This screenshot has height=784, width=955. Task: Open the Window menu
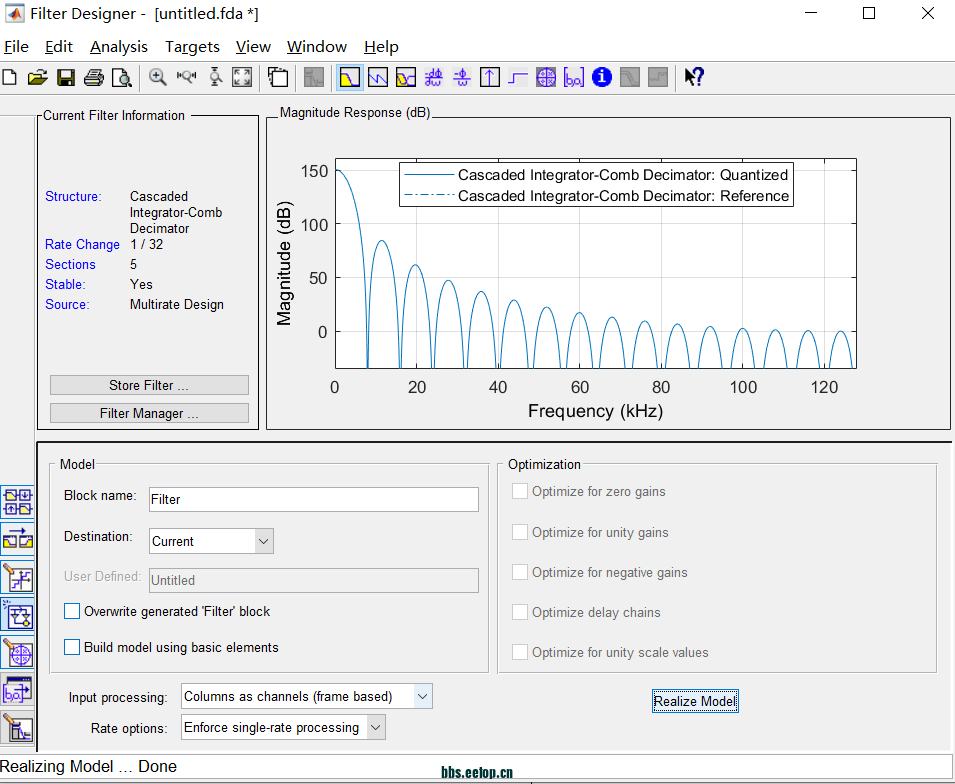(317, 47)
